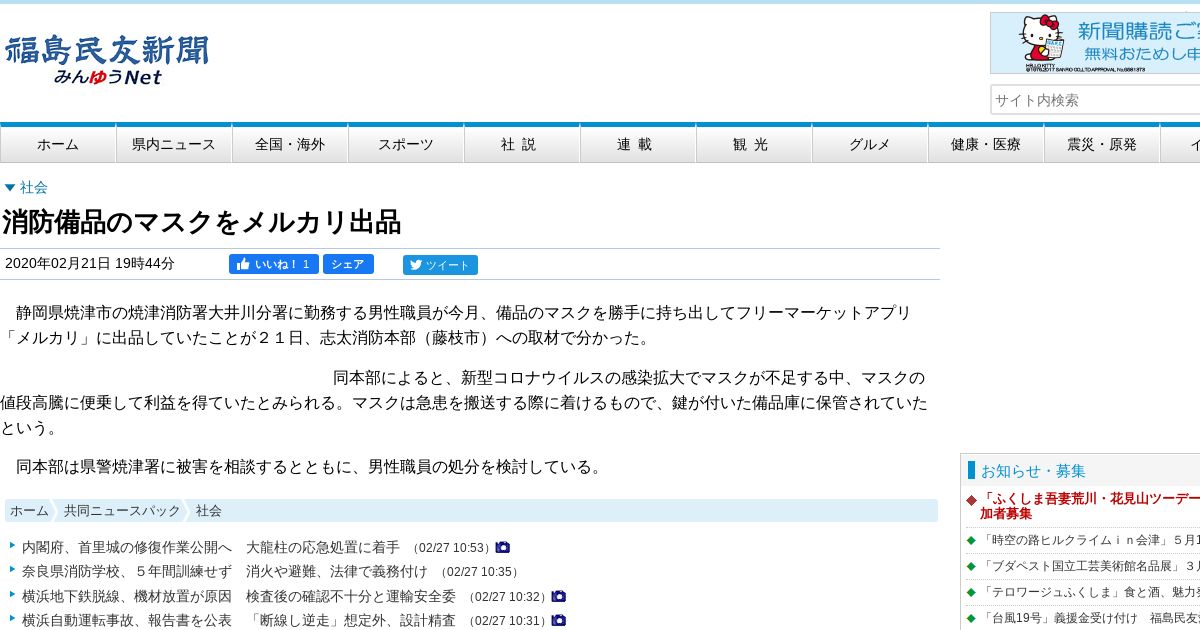Open the 横浜自動運転事故、報告書を公表 article
The height and width of the screenshot is (630, 1200).
pos(239,620)
